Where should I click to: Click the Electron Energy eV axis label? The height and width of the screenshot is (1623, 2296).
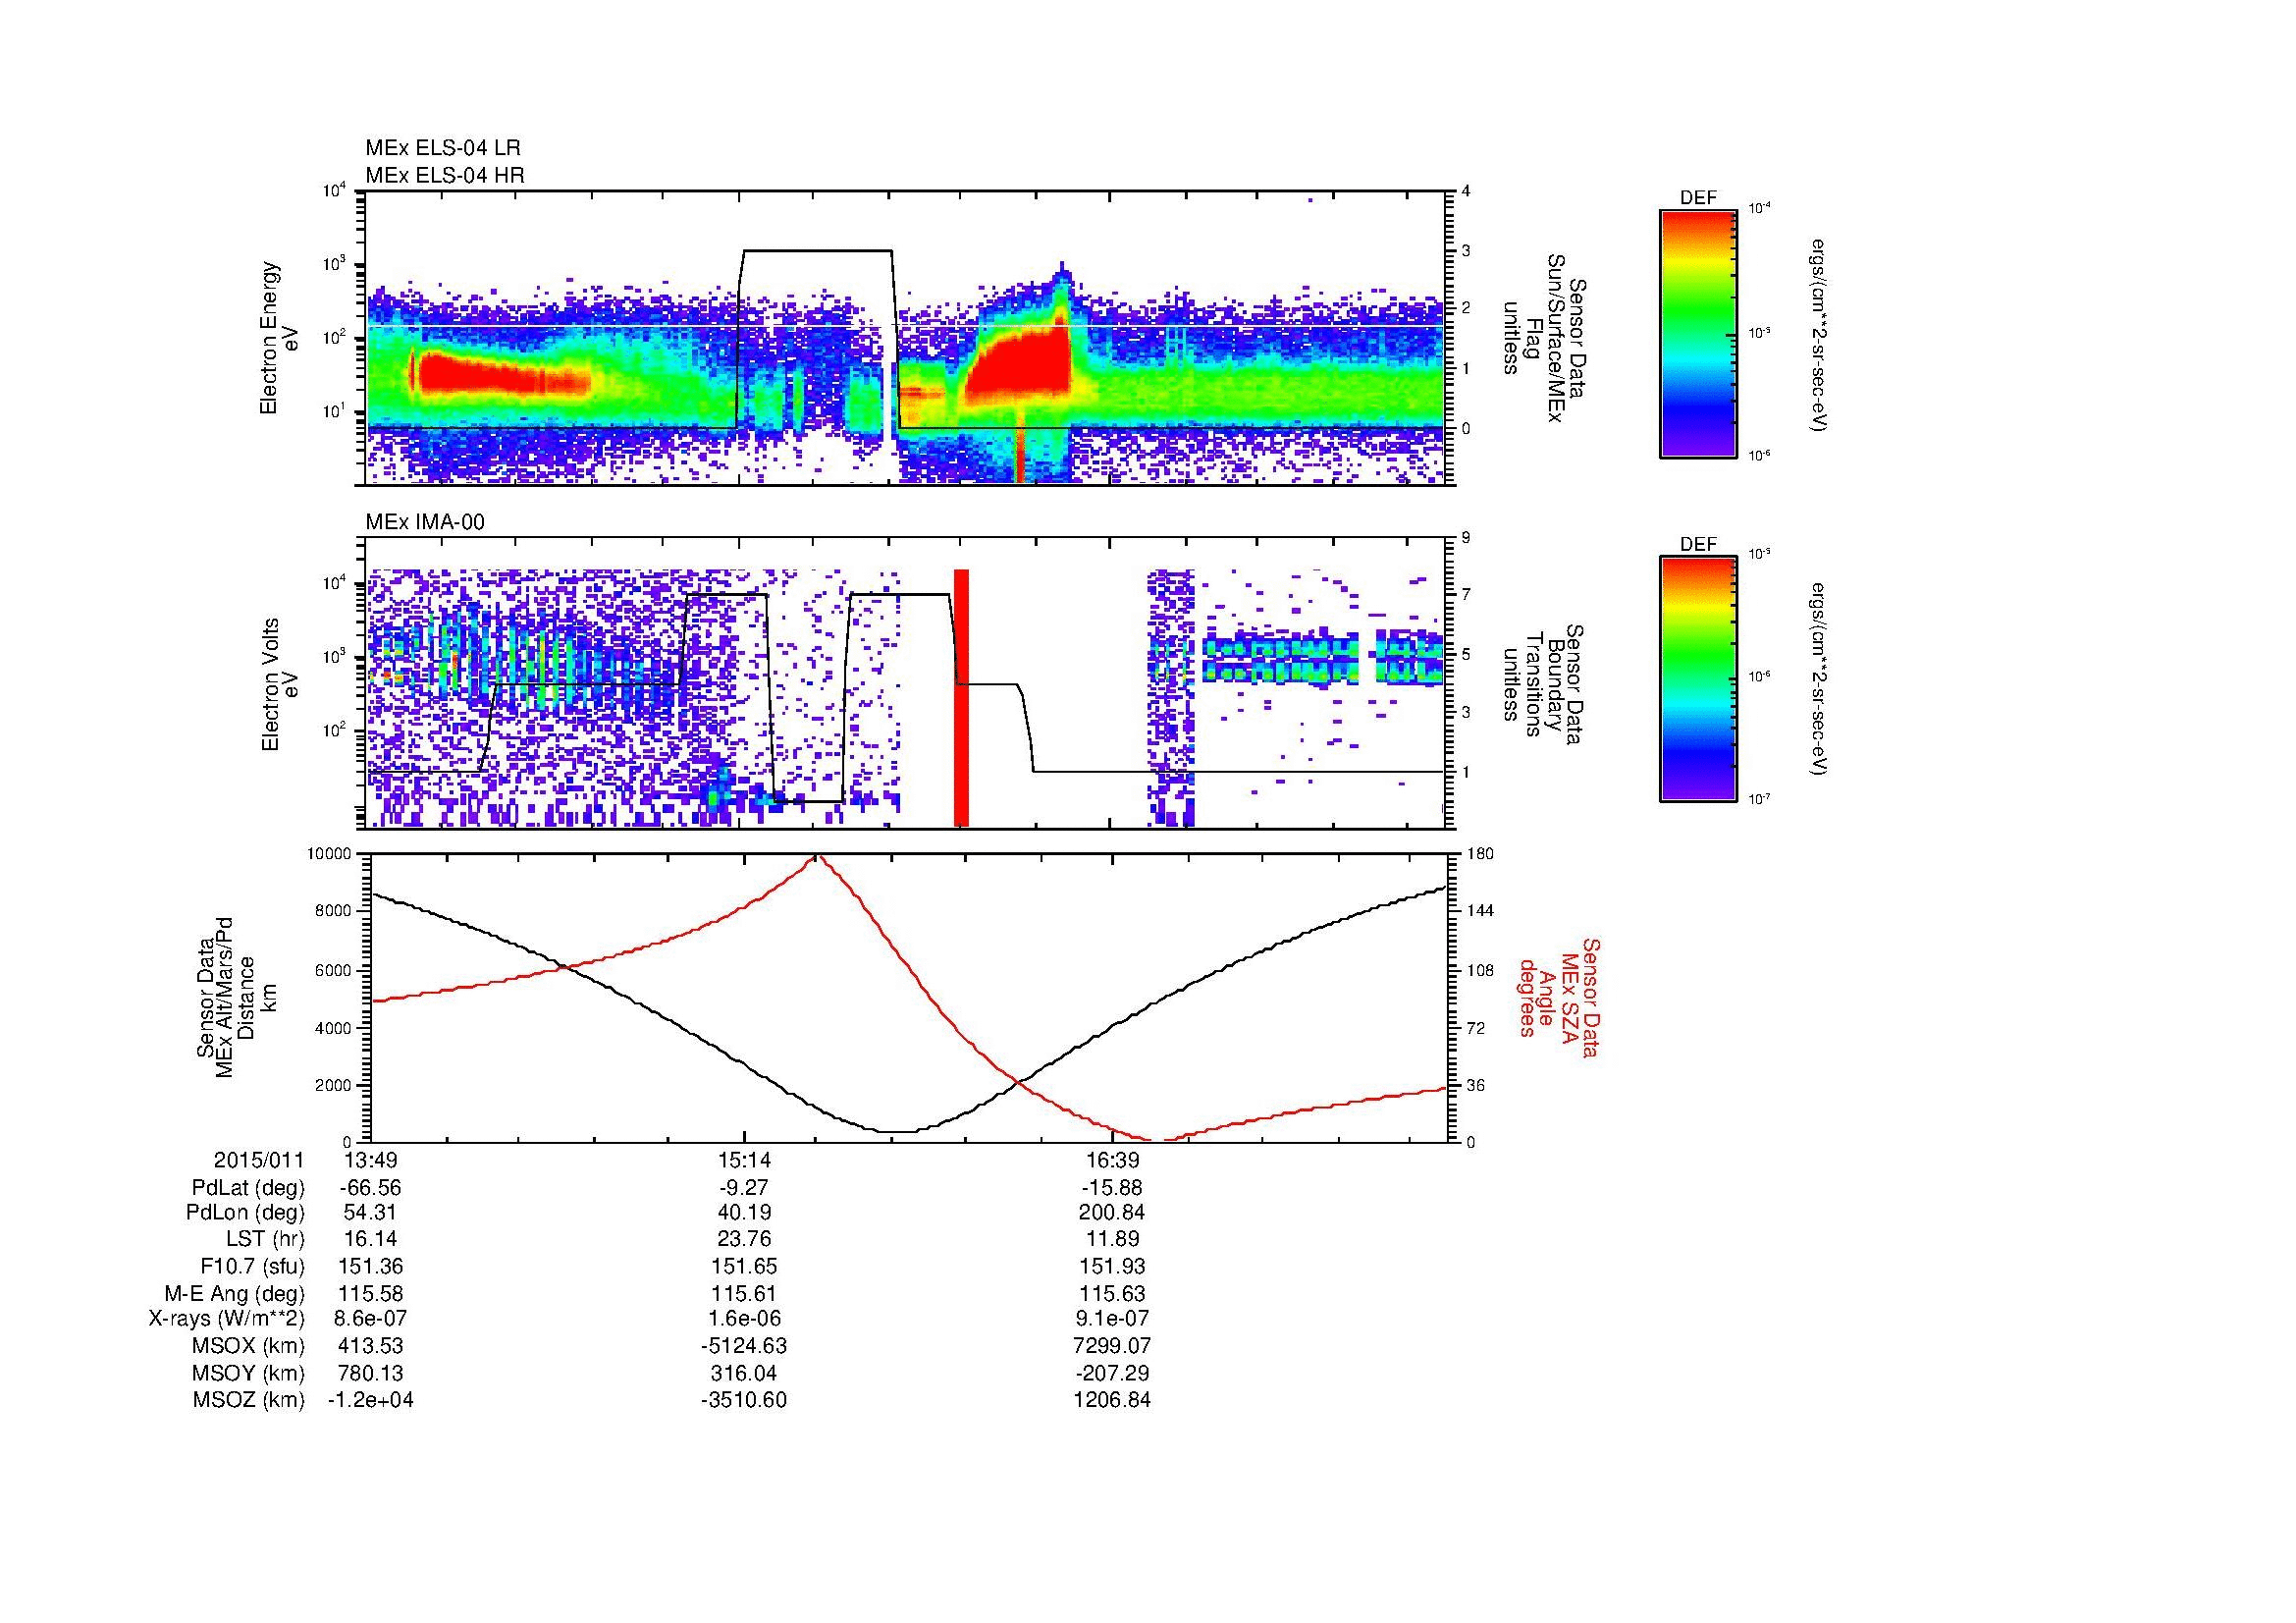(279, 338)
